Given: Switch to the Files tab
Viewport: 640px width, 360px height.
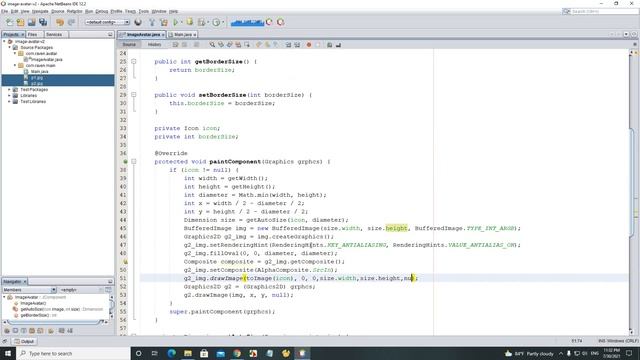Looking at the screenshot, I should 32,35.
